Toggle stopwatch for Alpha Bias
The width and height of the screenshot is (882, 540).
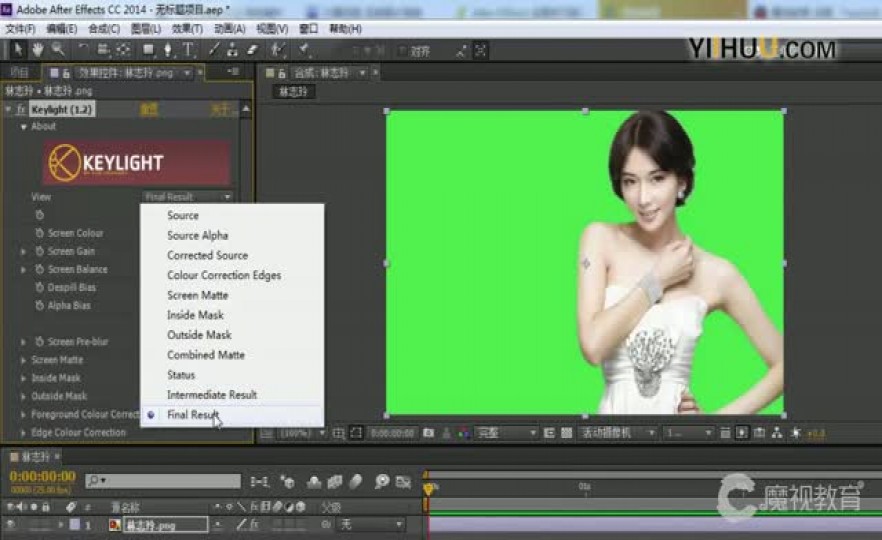click(x=39, y=305)
